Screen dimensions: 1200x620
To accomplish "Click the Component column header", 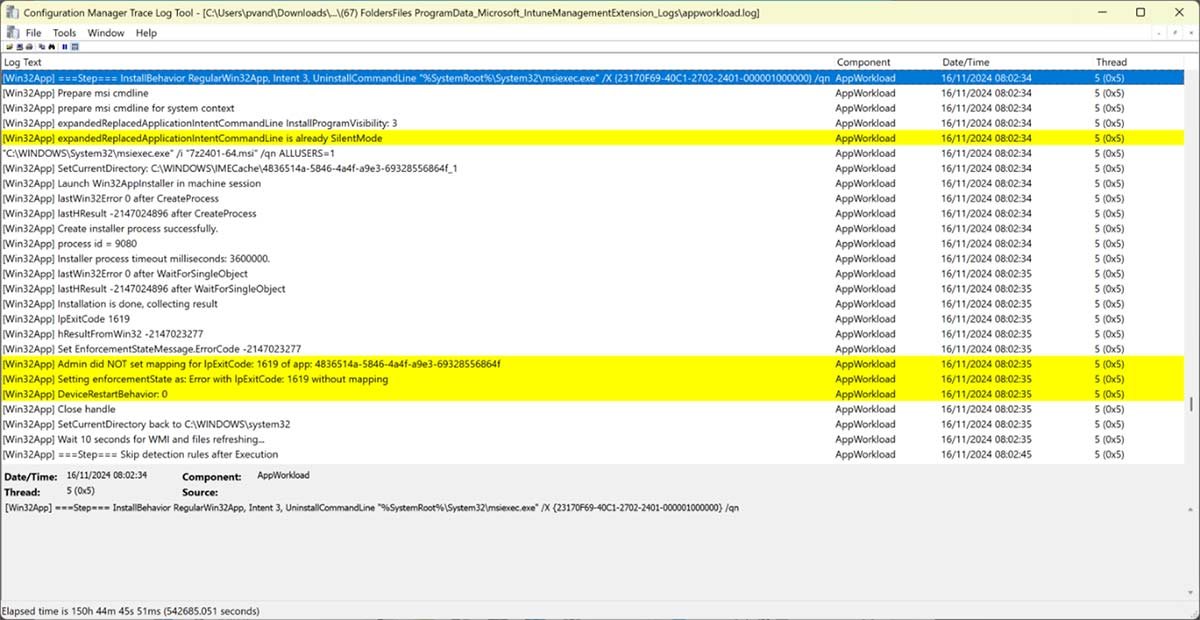I will coord(863,62).
